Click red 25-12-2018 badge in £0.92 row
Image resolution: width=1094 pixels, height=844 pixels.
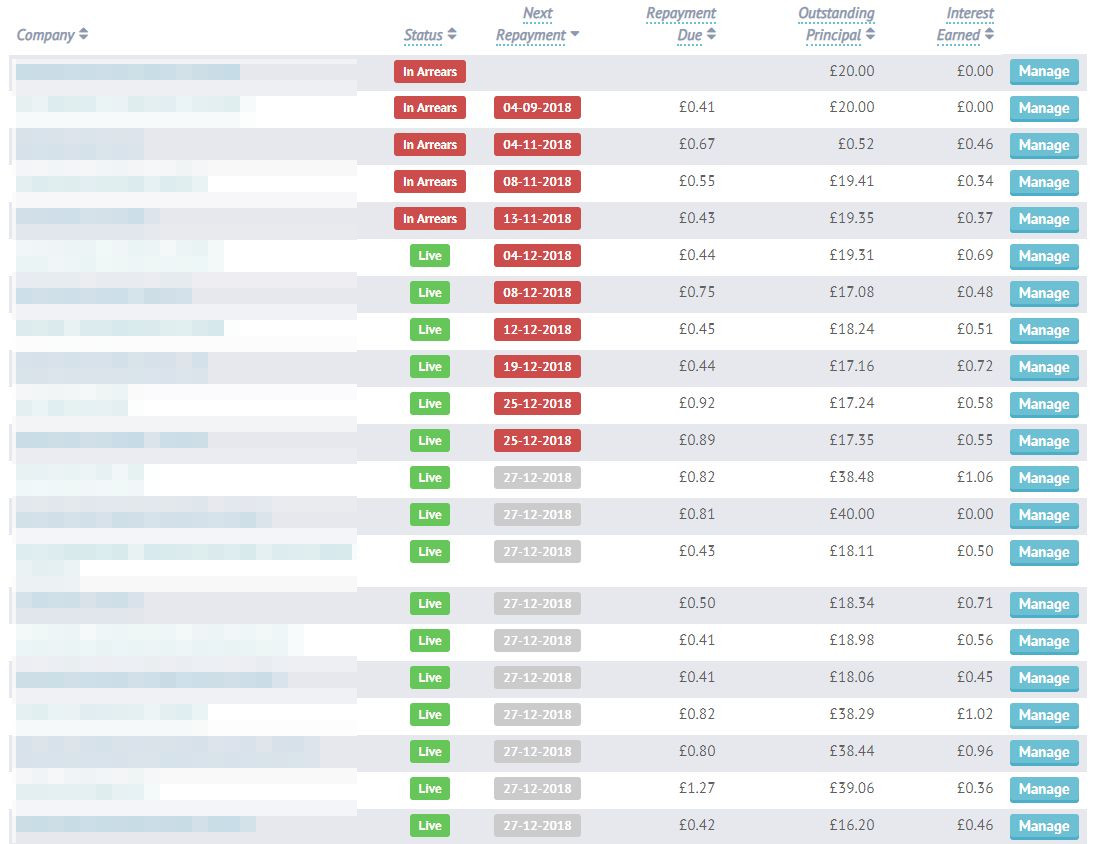(537, 404)
